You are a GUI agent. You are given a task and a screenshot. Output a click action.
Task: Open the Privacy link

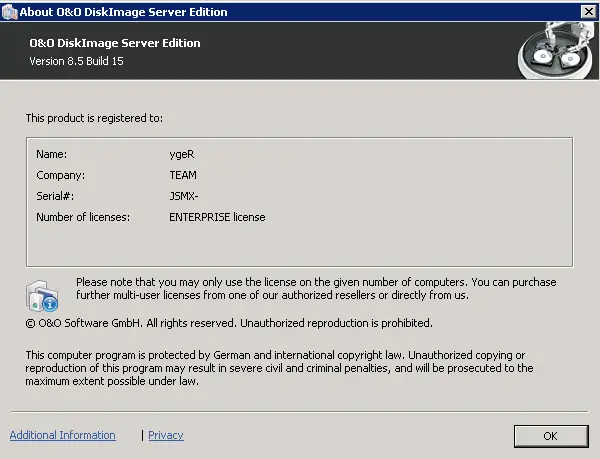pos(166,435)
